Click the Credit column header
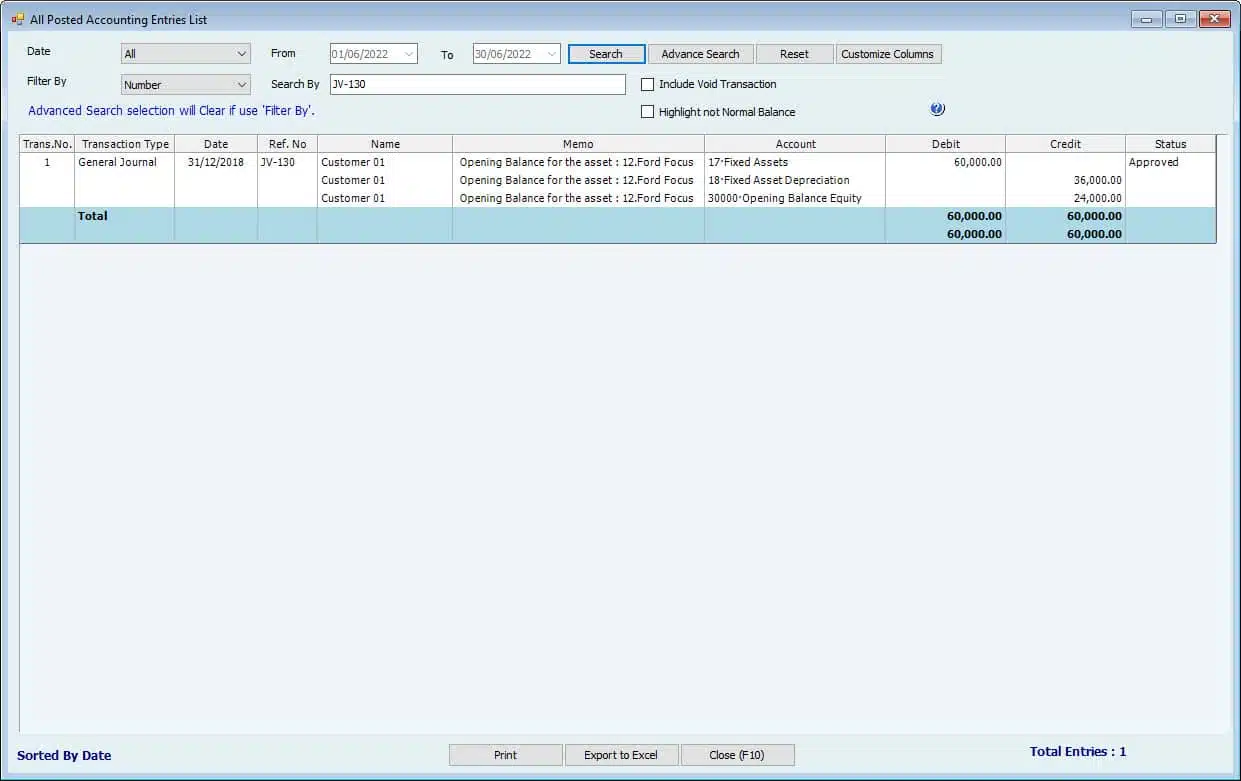This screenshot has width=1241, height=781. coord(1066,144)
